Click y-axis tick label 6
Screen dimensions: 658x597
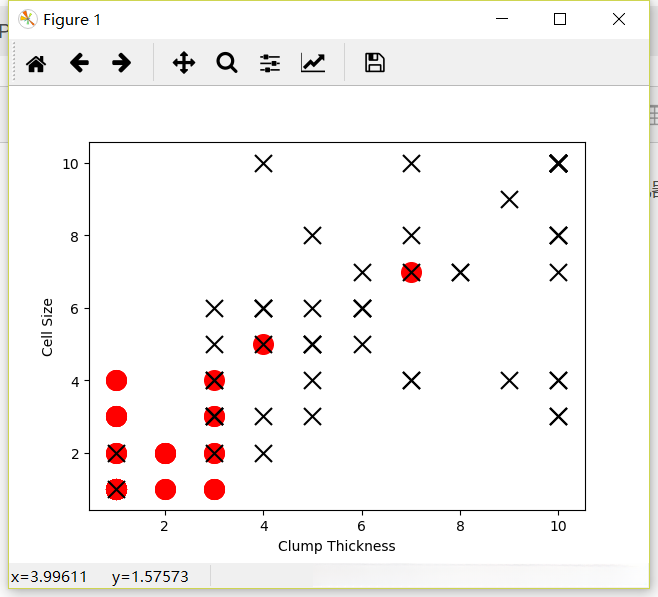coord(75,309)
